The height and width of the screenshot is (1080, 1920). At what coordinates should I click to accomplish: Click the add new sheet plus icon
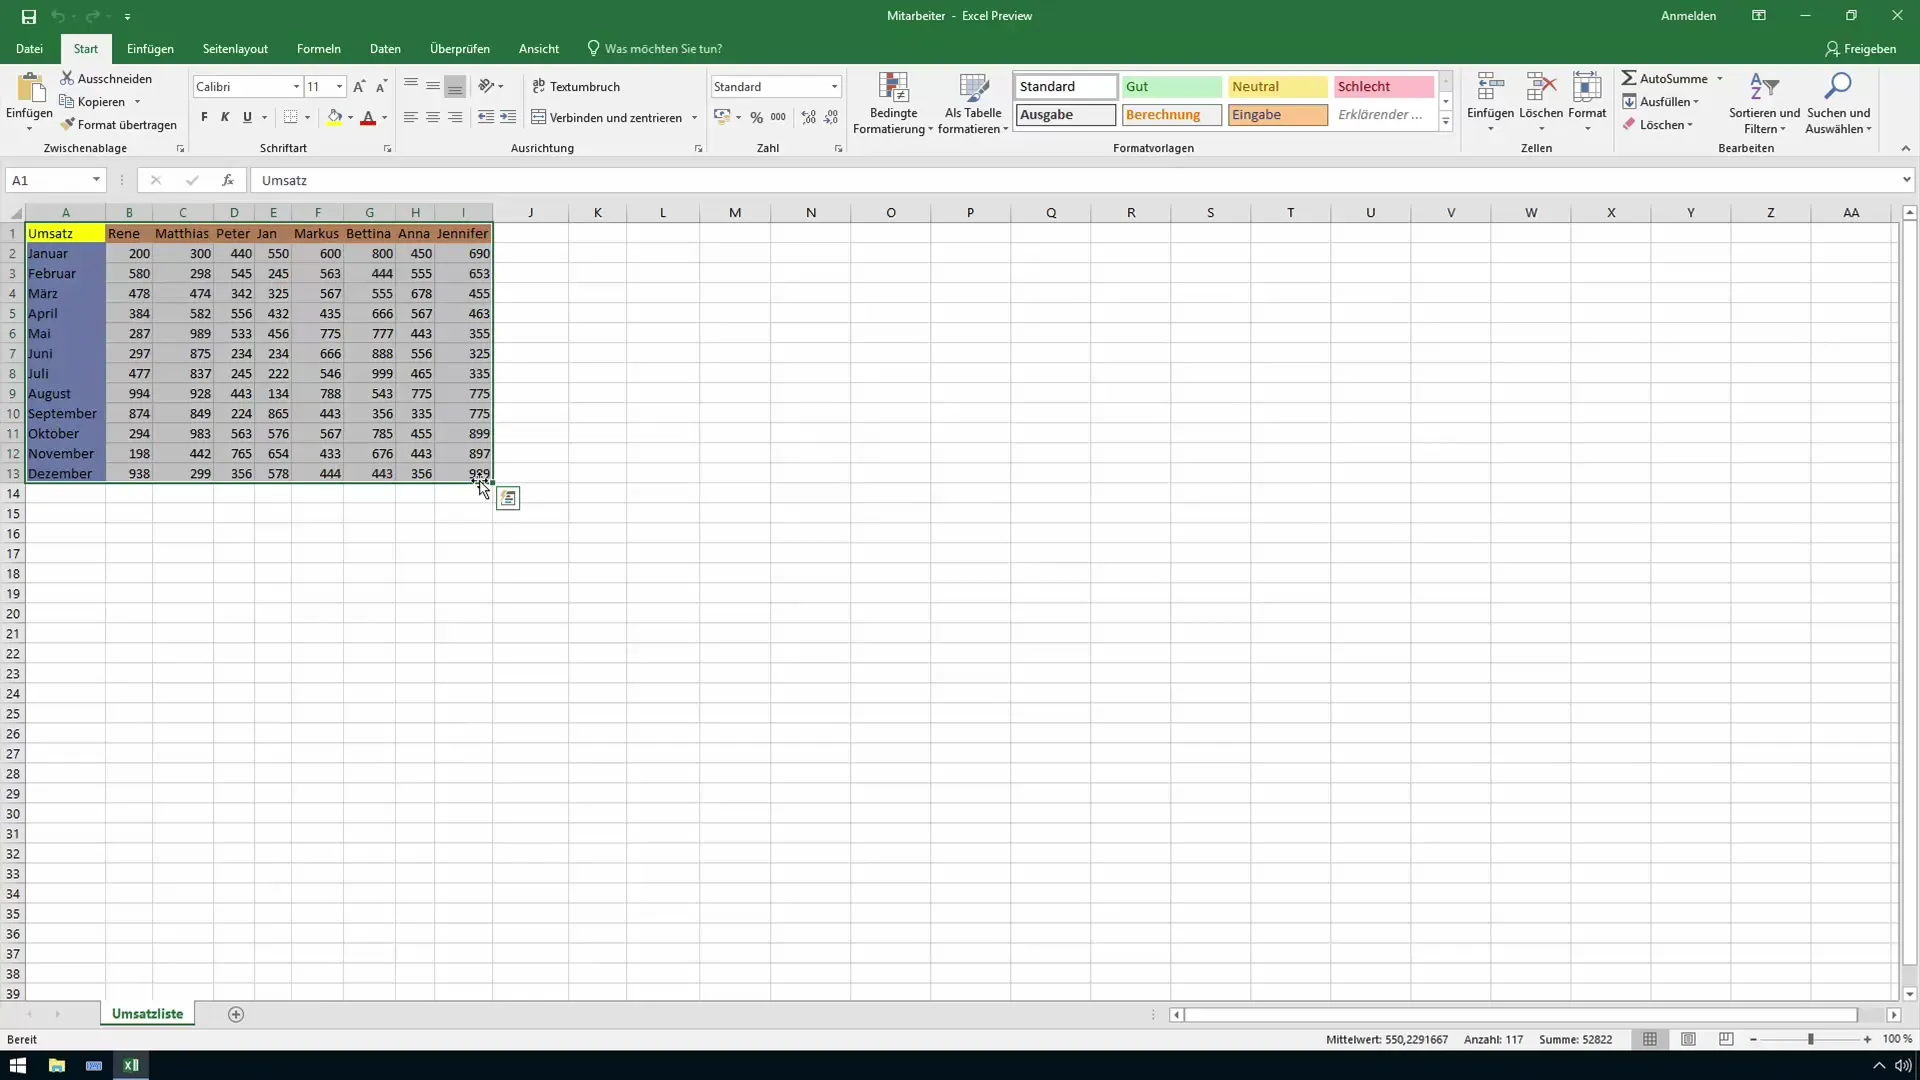click(236, 1014)
